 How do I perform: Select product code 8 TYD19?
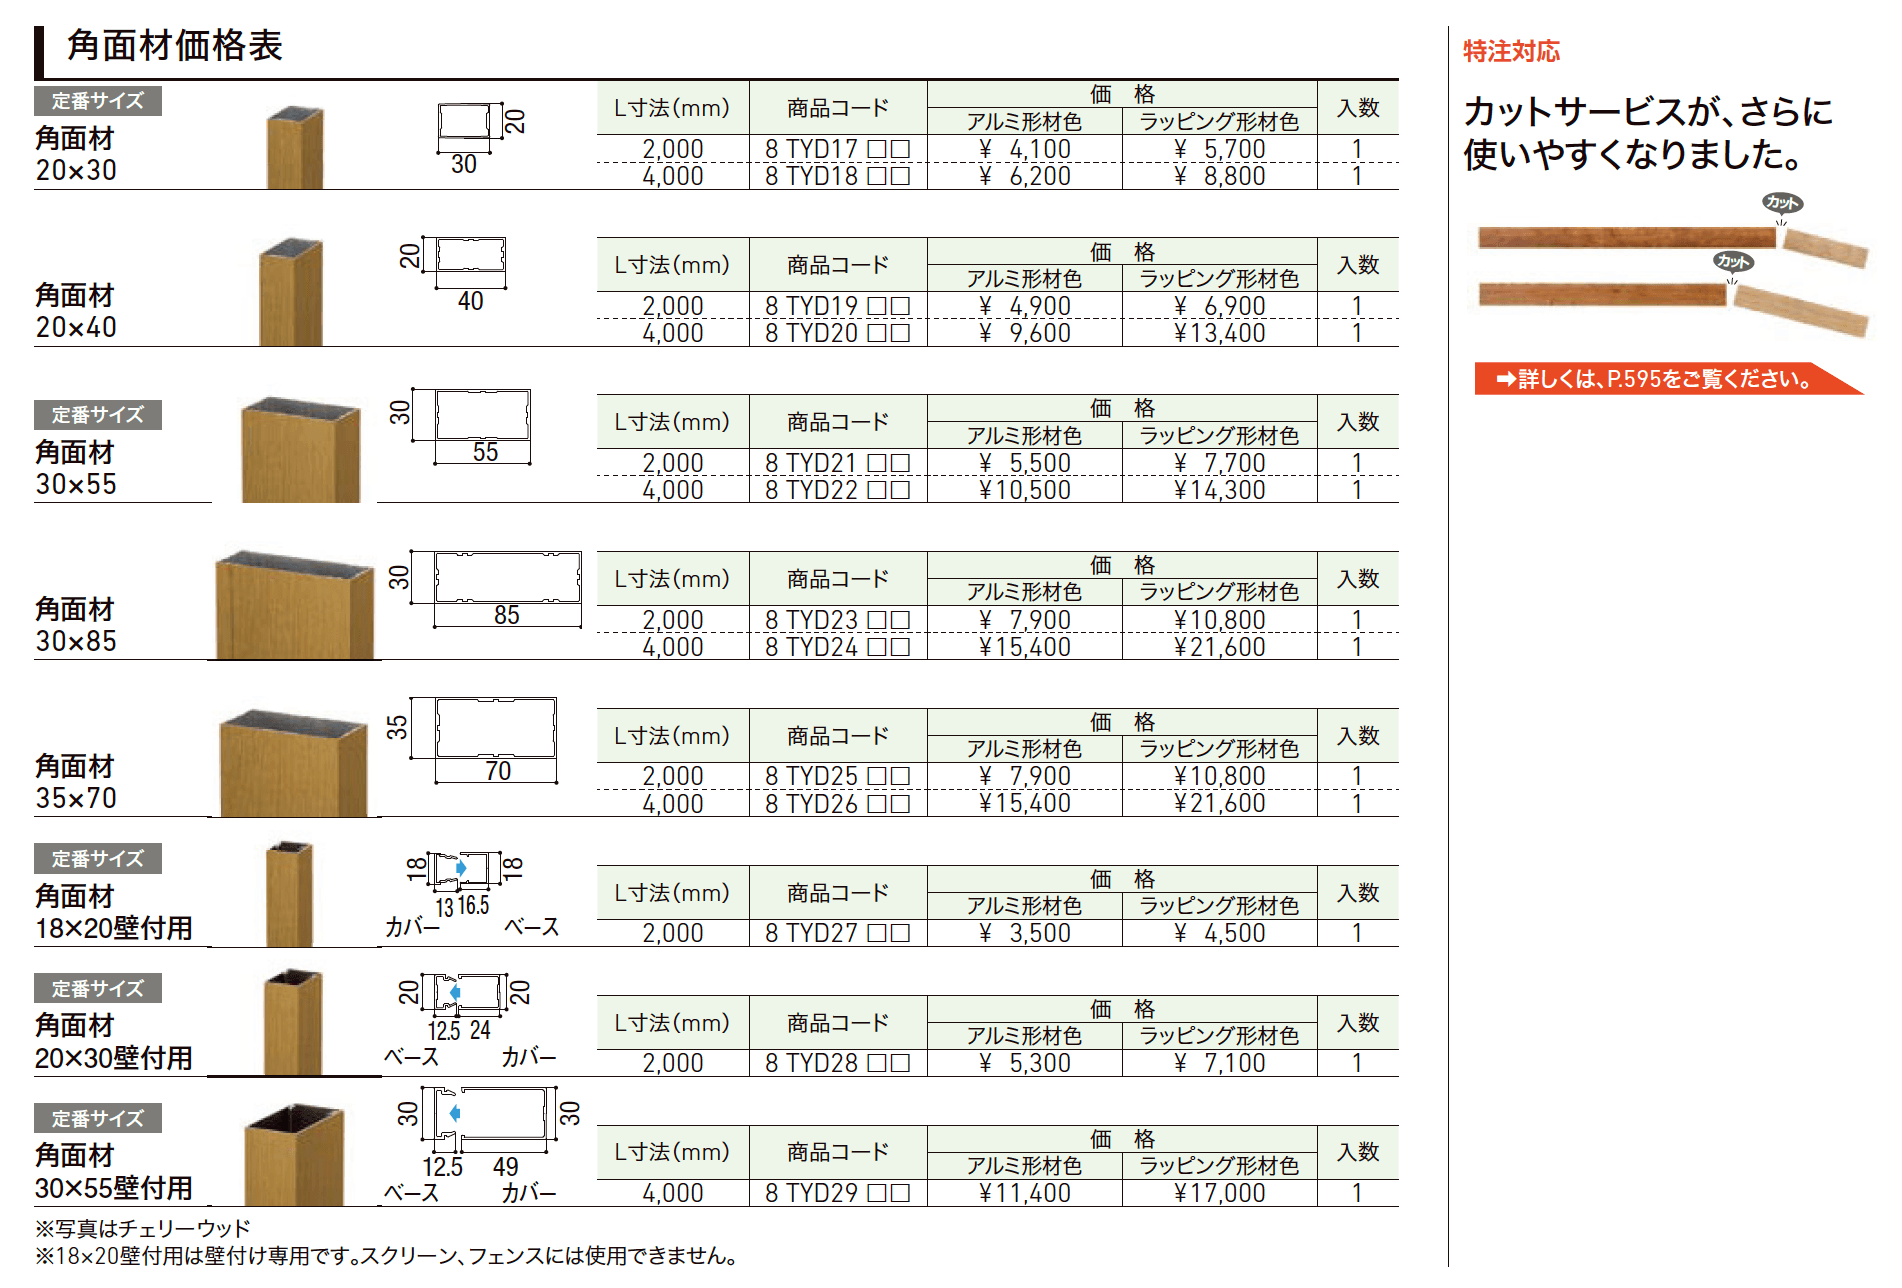(837, 306)
